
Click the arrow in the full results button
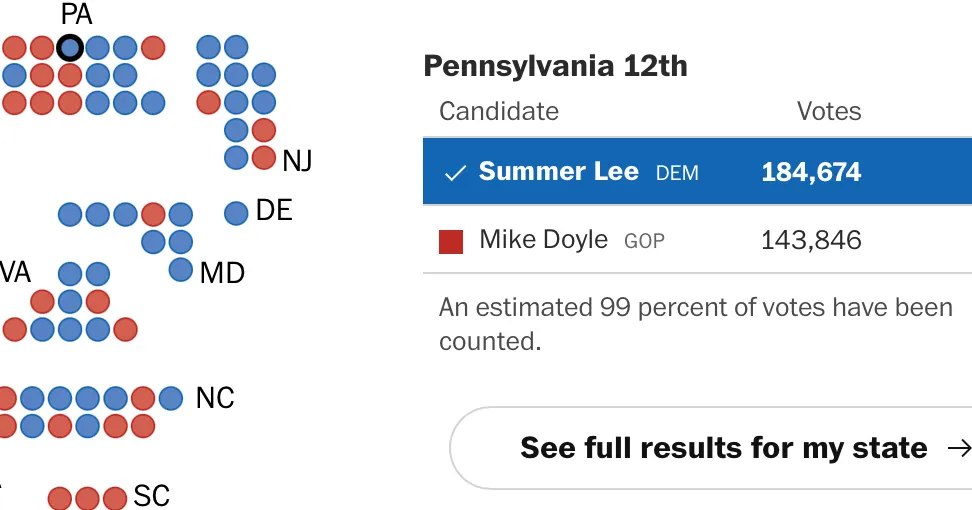(960, 448)
